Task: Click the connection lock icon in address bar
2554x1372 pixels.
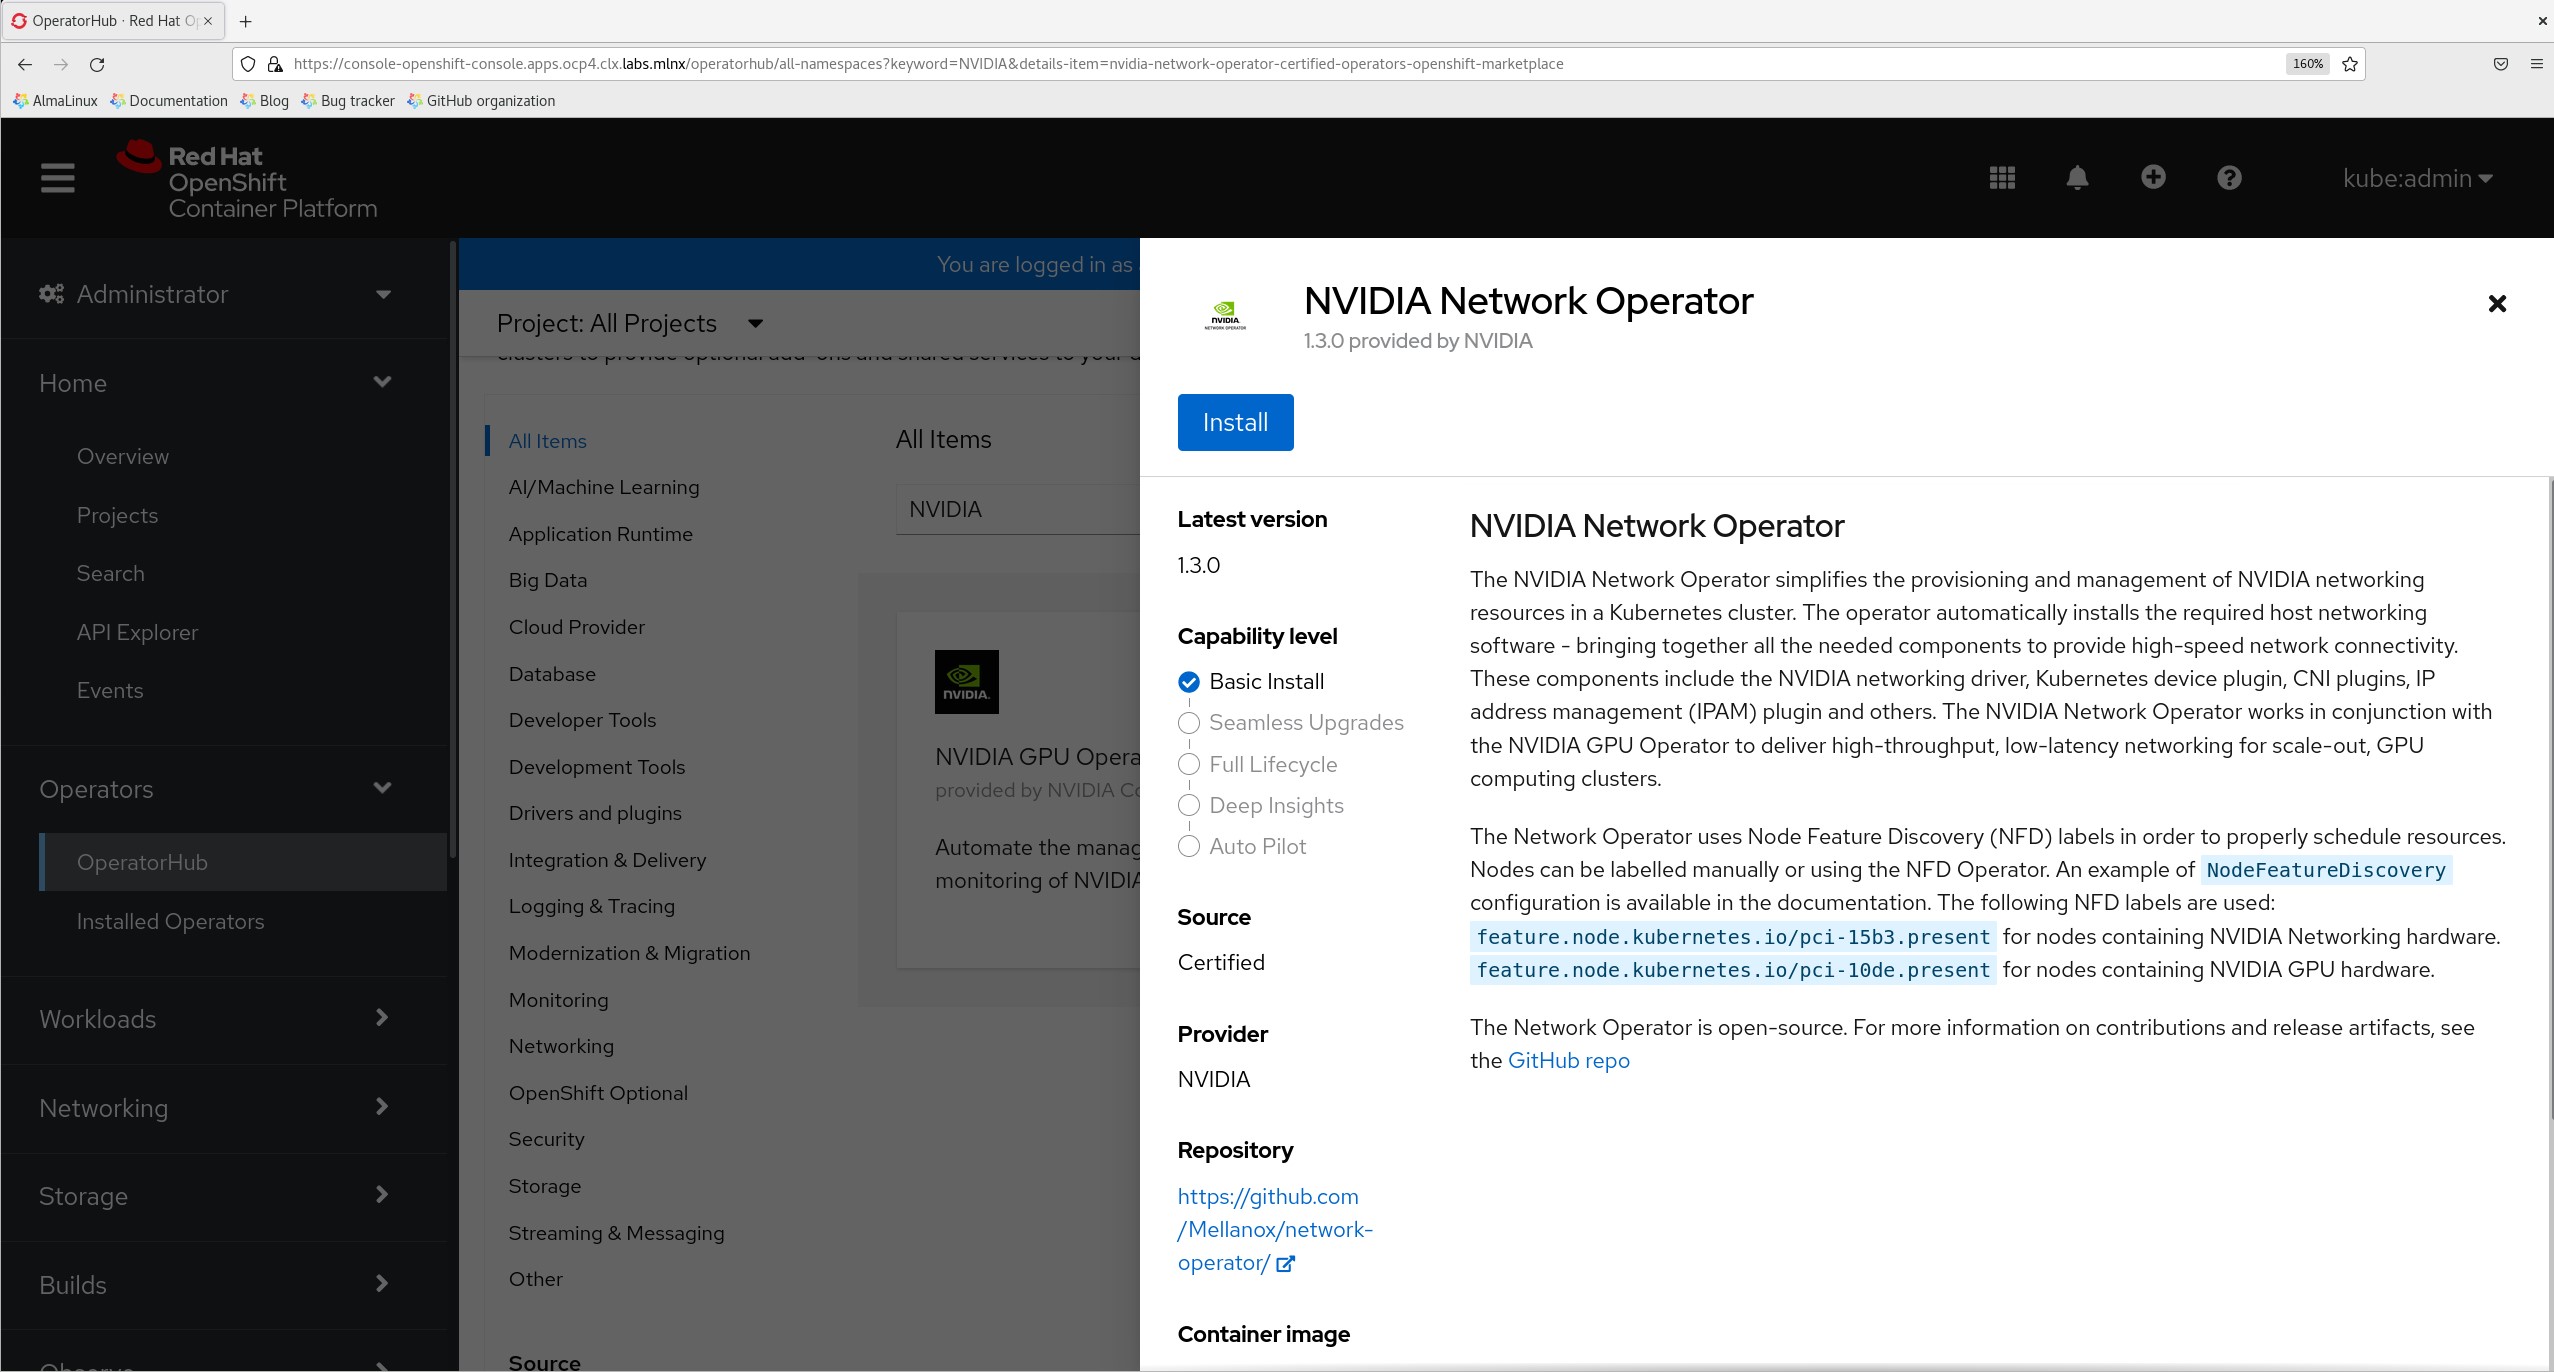Action: click(x=274, y=64)
